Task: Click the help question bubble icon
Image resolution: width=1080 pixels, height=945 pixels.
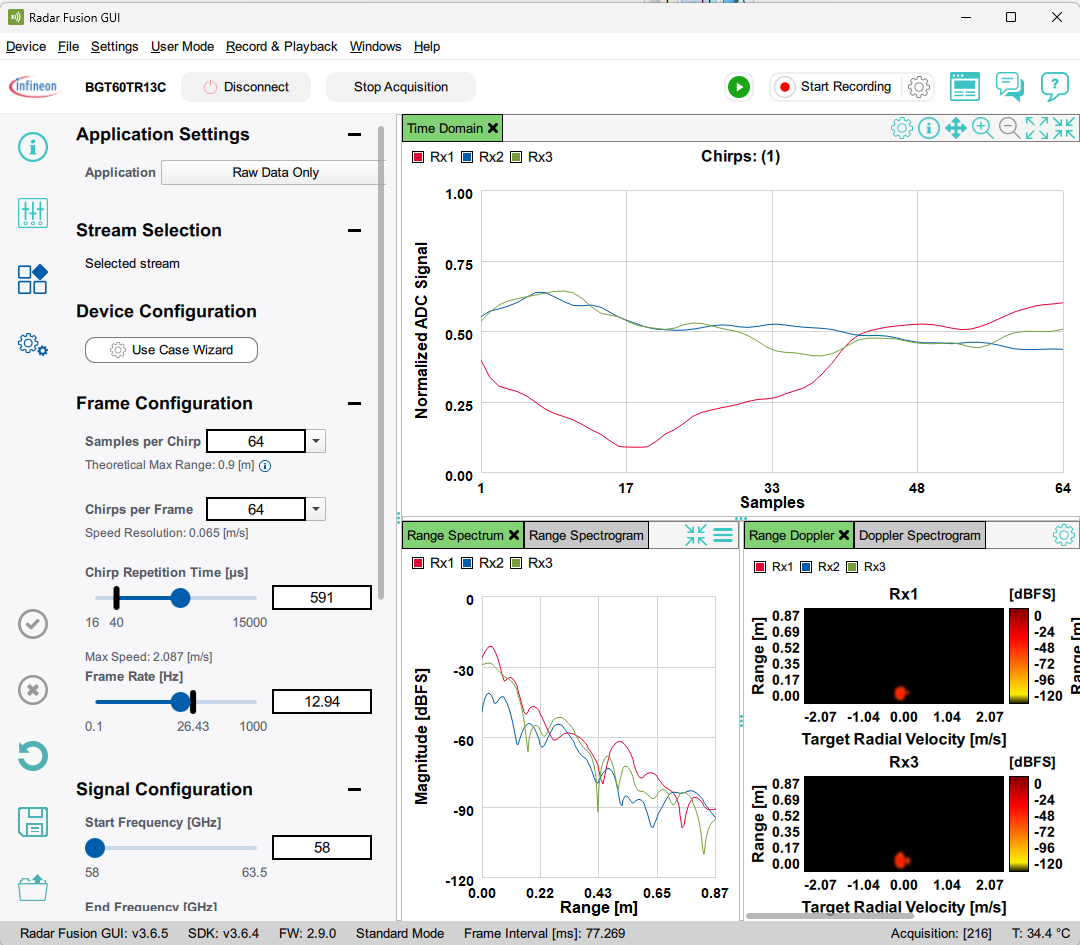Action: [1055, 87]
